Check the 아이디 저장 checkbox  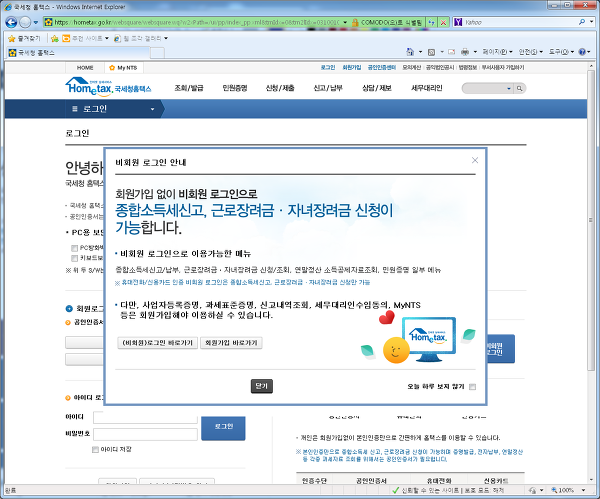pyautogui.click(x=95, y=449)
